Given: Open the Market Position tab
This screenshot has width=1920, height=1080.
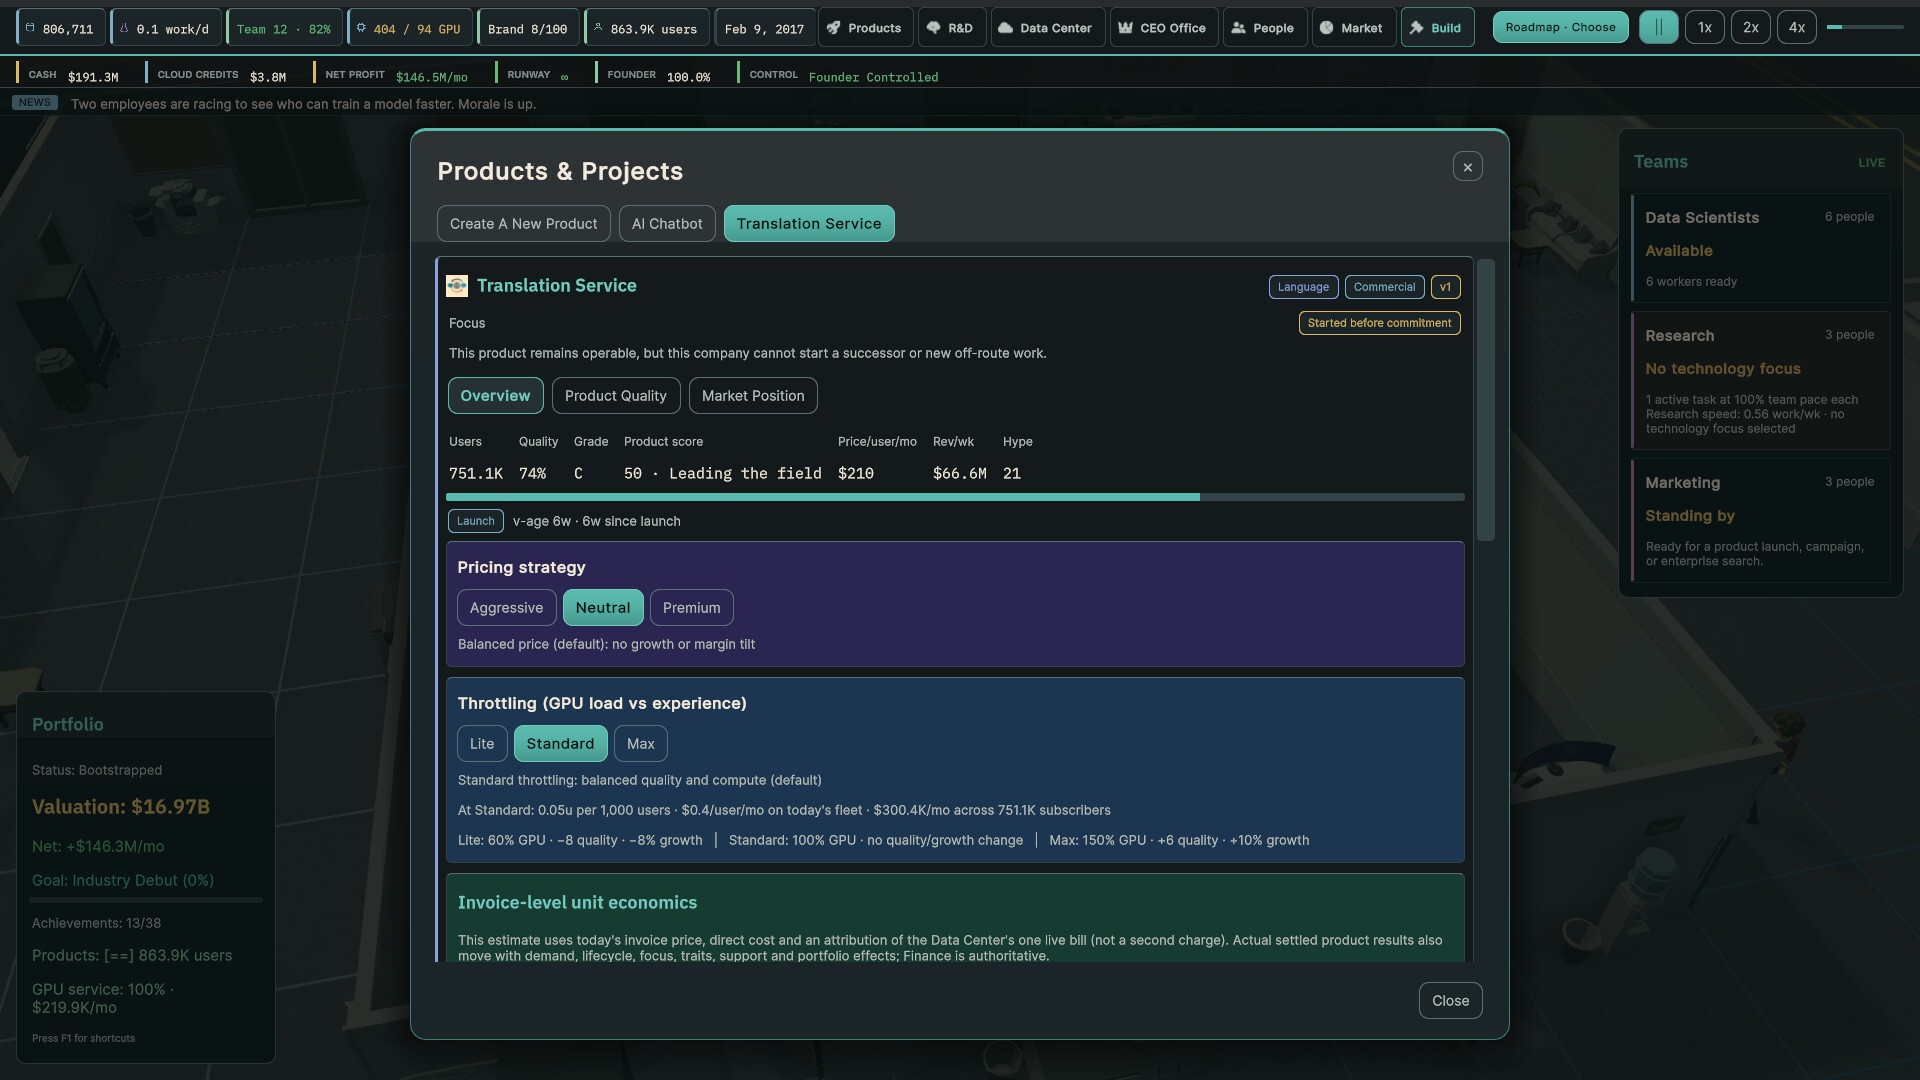Looking at the screenshot, I should [753, 396].
